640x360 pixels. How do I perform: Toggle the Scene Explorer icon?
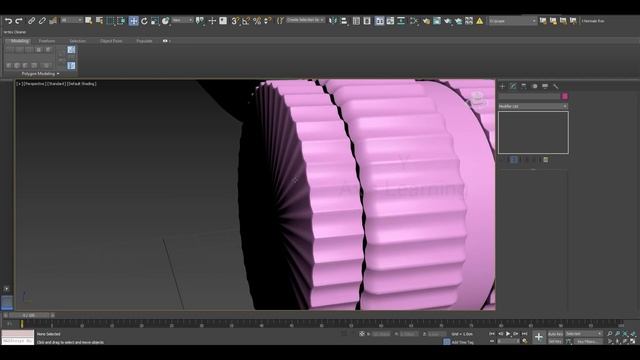pos(356,21)
